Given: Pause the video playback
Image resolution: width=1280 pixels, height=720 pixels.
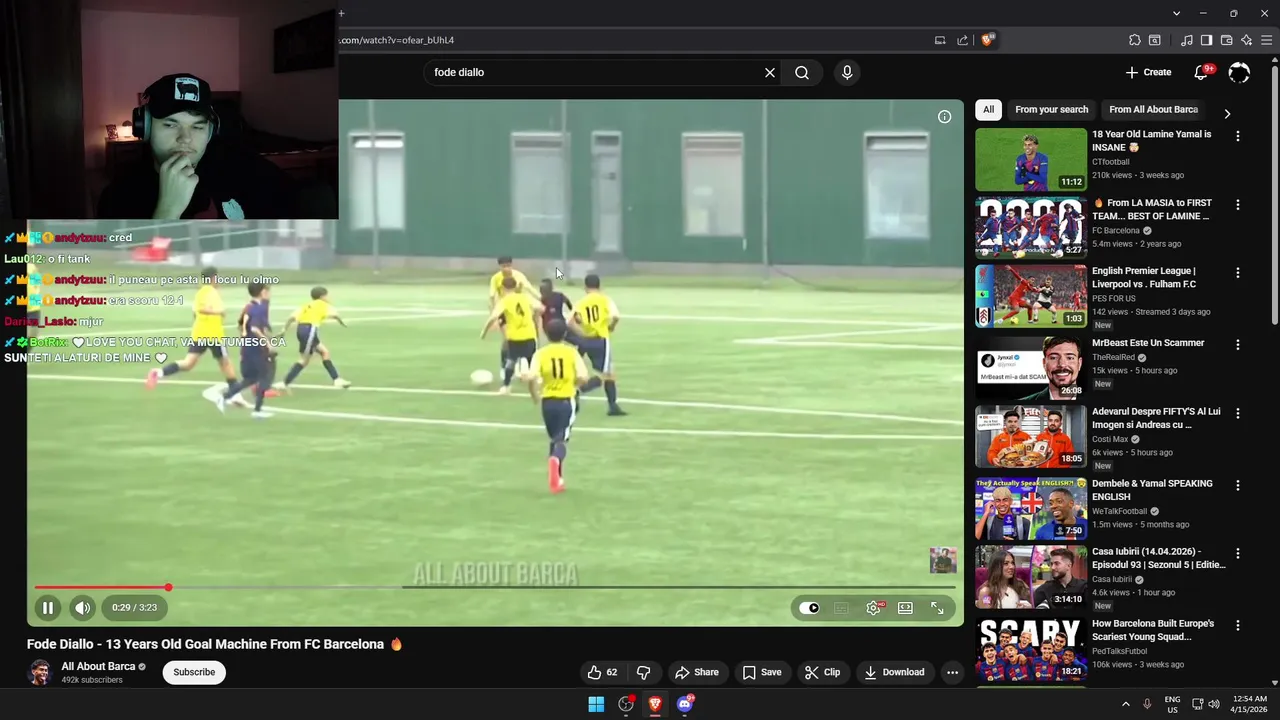Looking at the screenshot, I should tap(47, 607).
